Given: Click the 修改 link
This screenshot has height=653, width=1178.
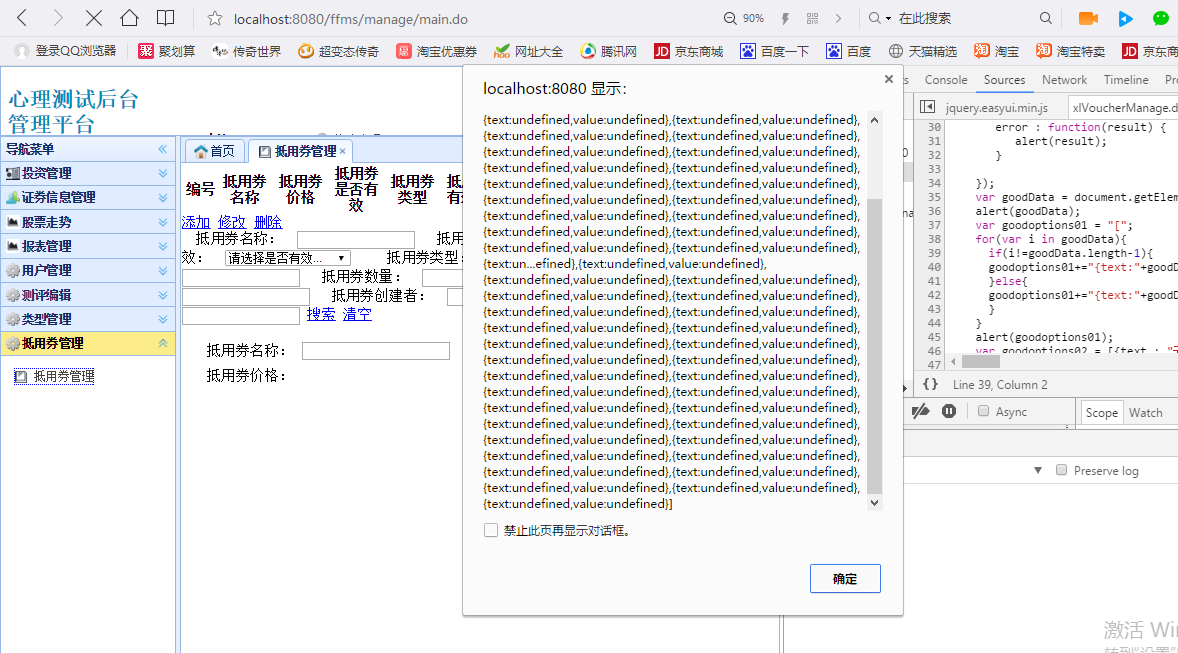Looking at the screenshot, I should point(231,222).
